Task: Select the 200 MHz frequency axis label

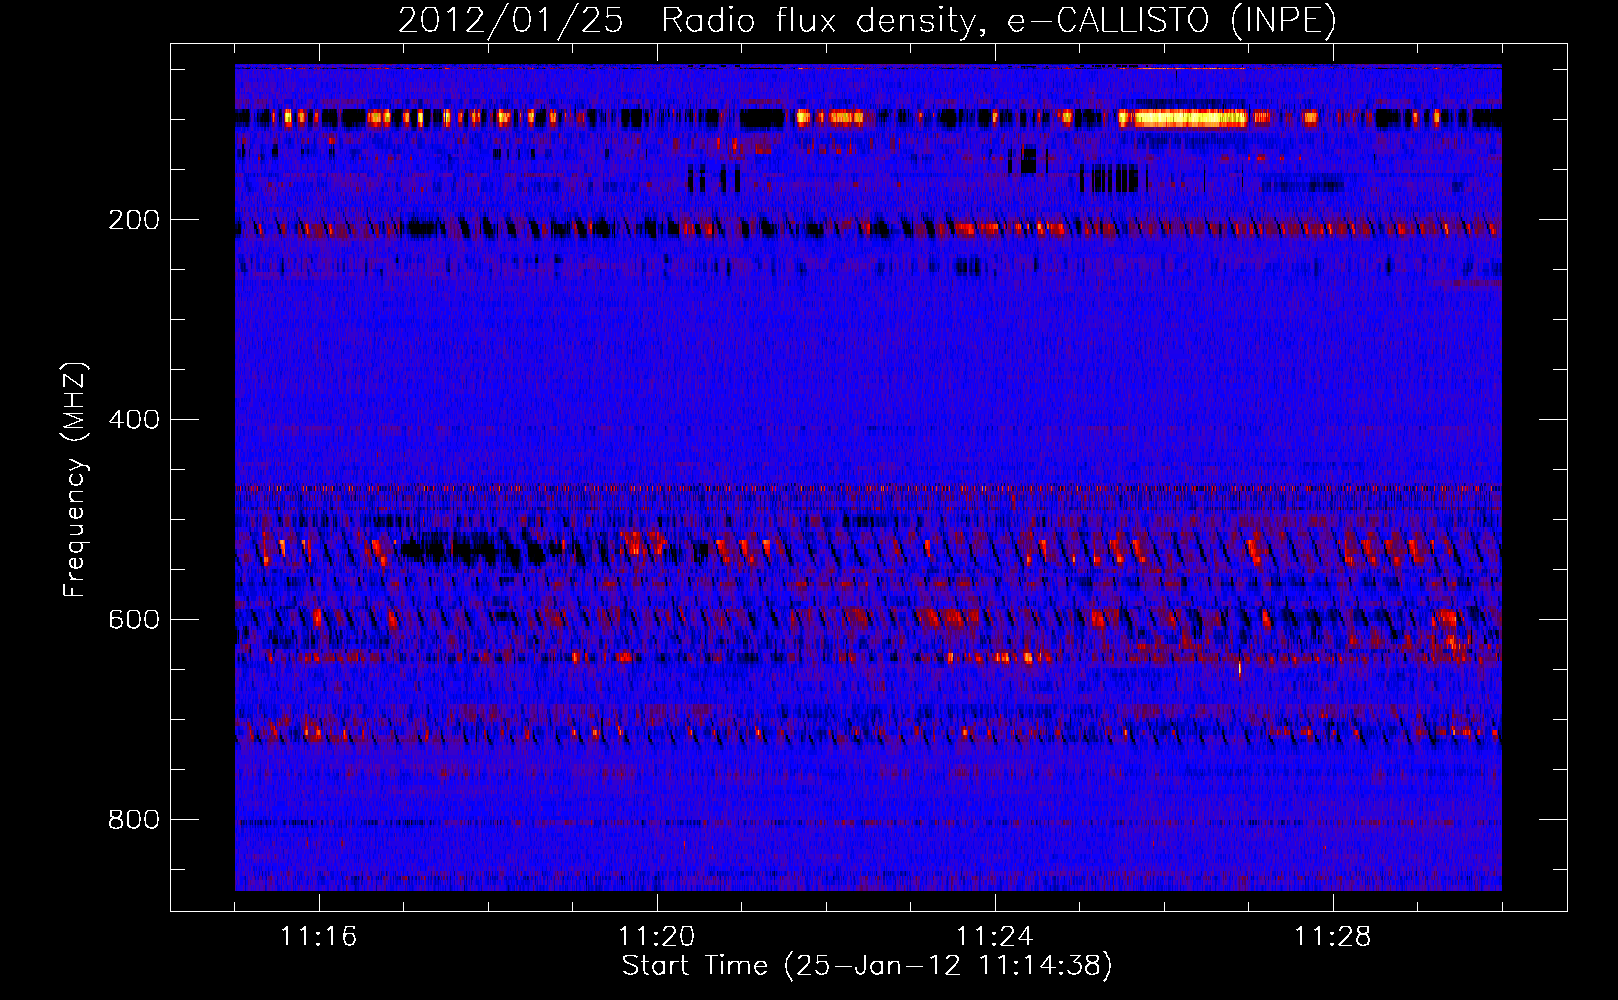Action: tap(134, 220)
